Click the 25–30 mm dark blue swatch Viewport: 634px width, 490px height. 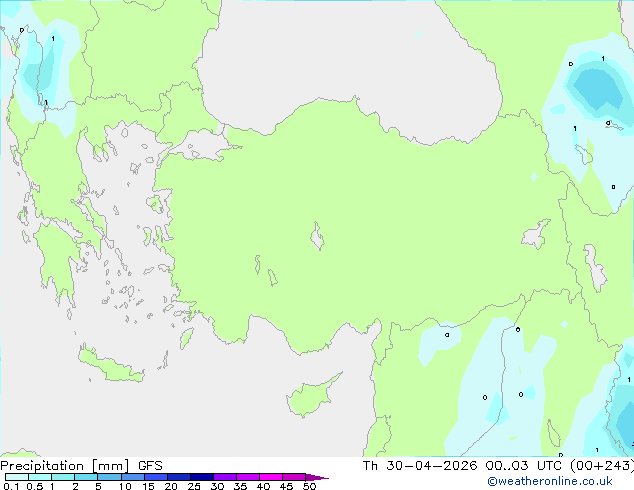point(201,477)
